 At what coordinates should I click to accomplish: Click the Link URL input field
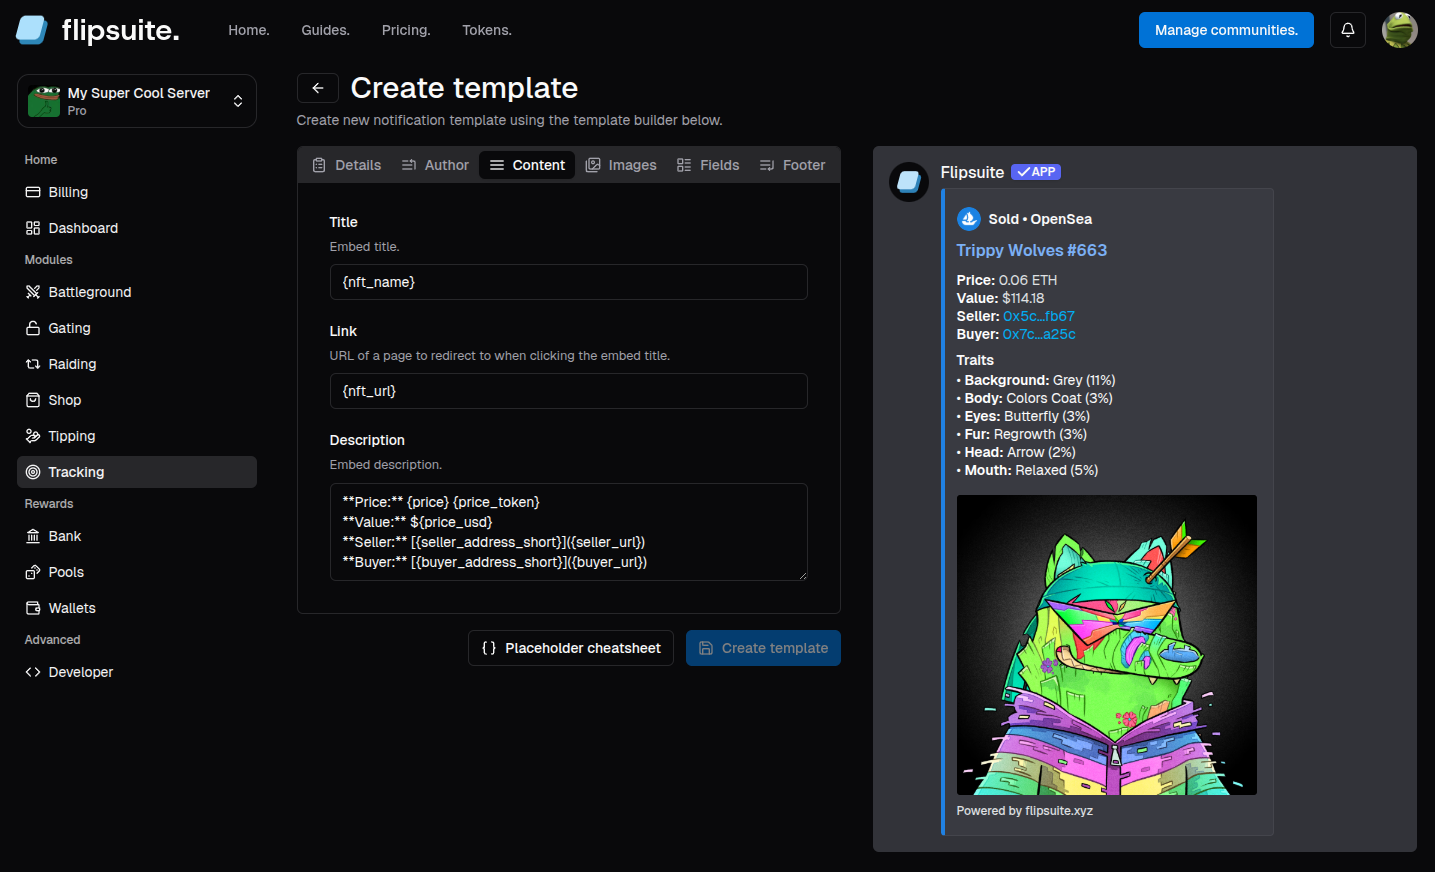[569, 391]
